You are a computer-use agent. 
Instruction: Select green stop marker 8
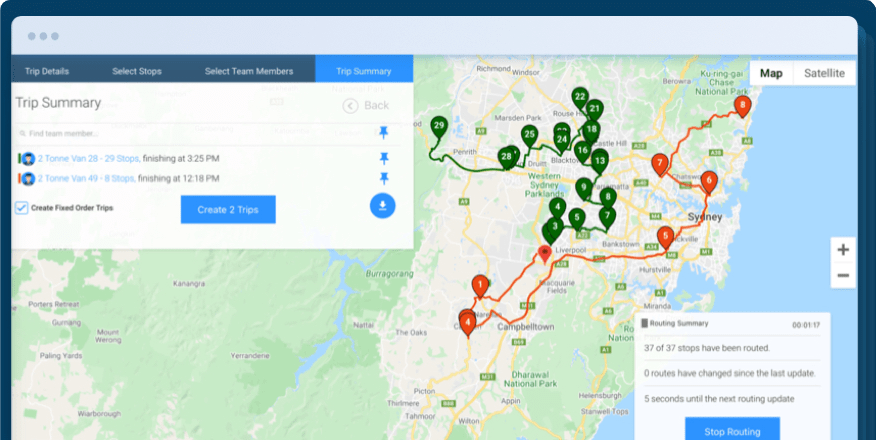pos(608,199)
